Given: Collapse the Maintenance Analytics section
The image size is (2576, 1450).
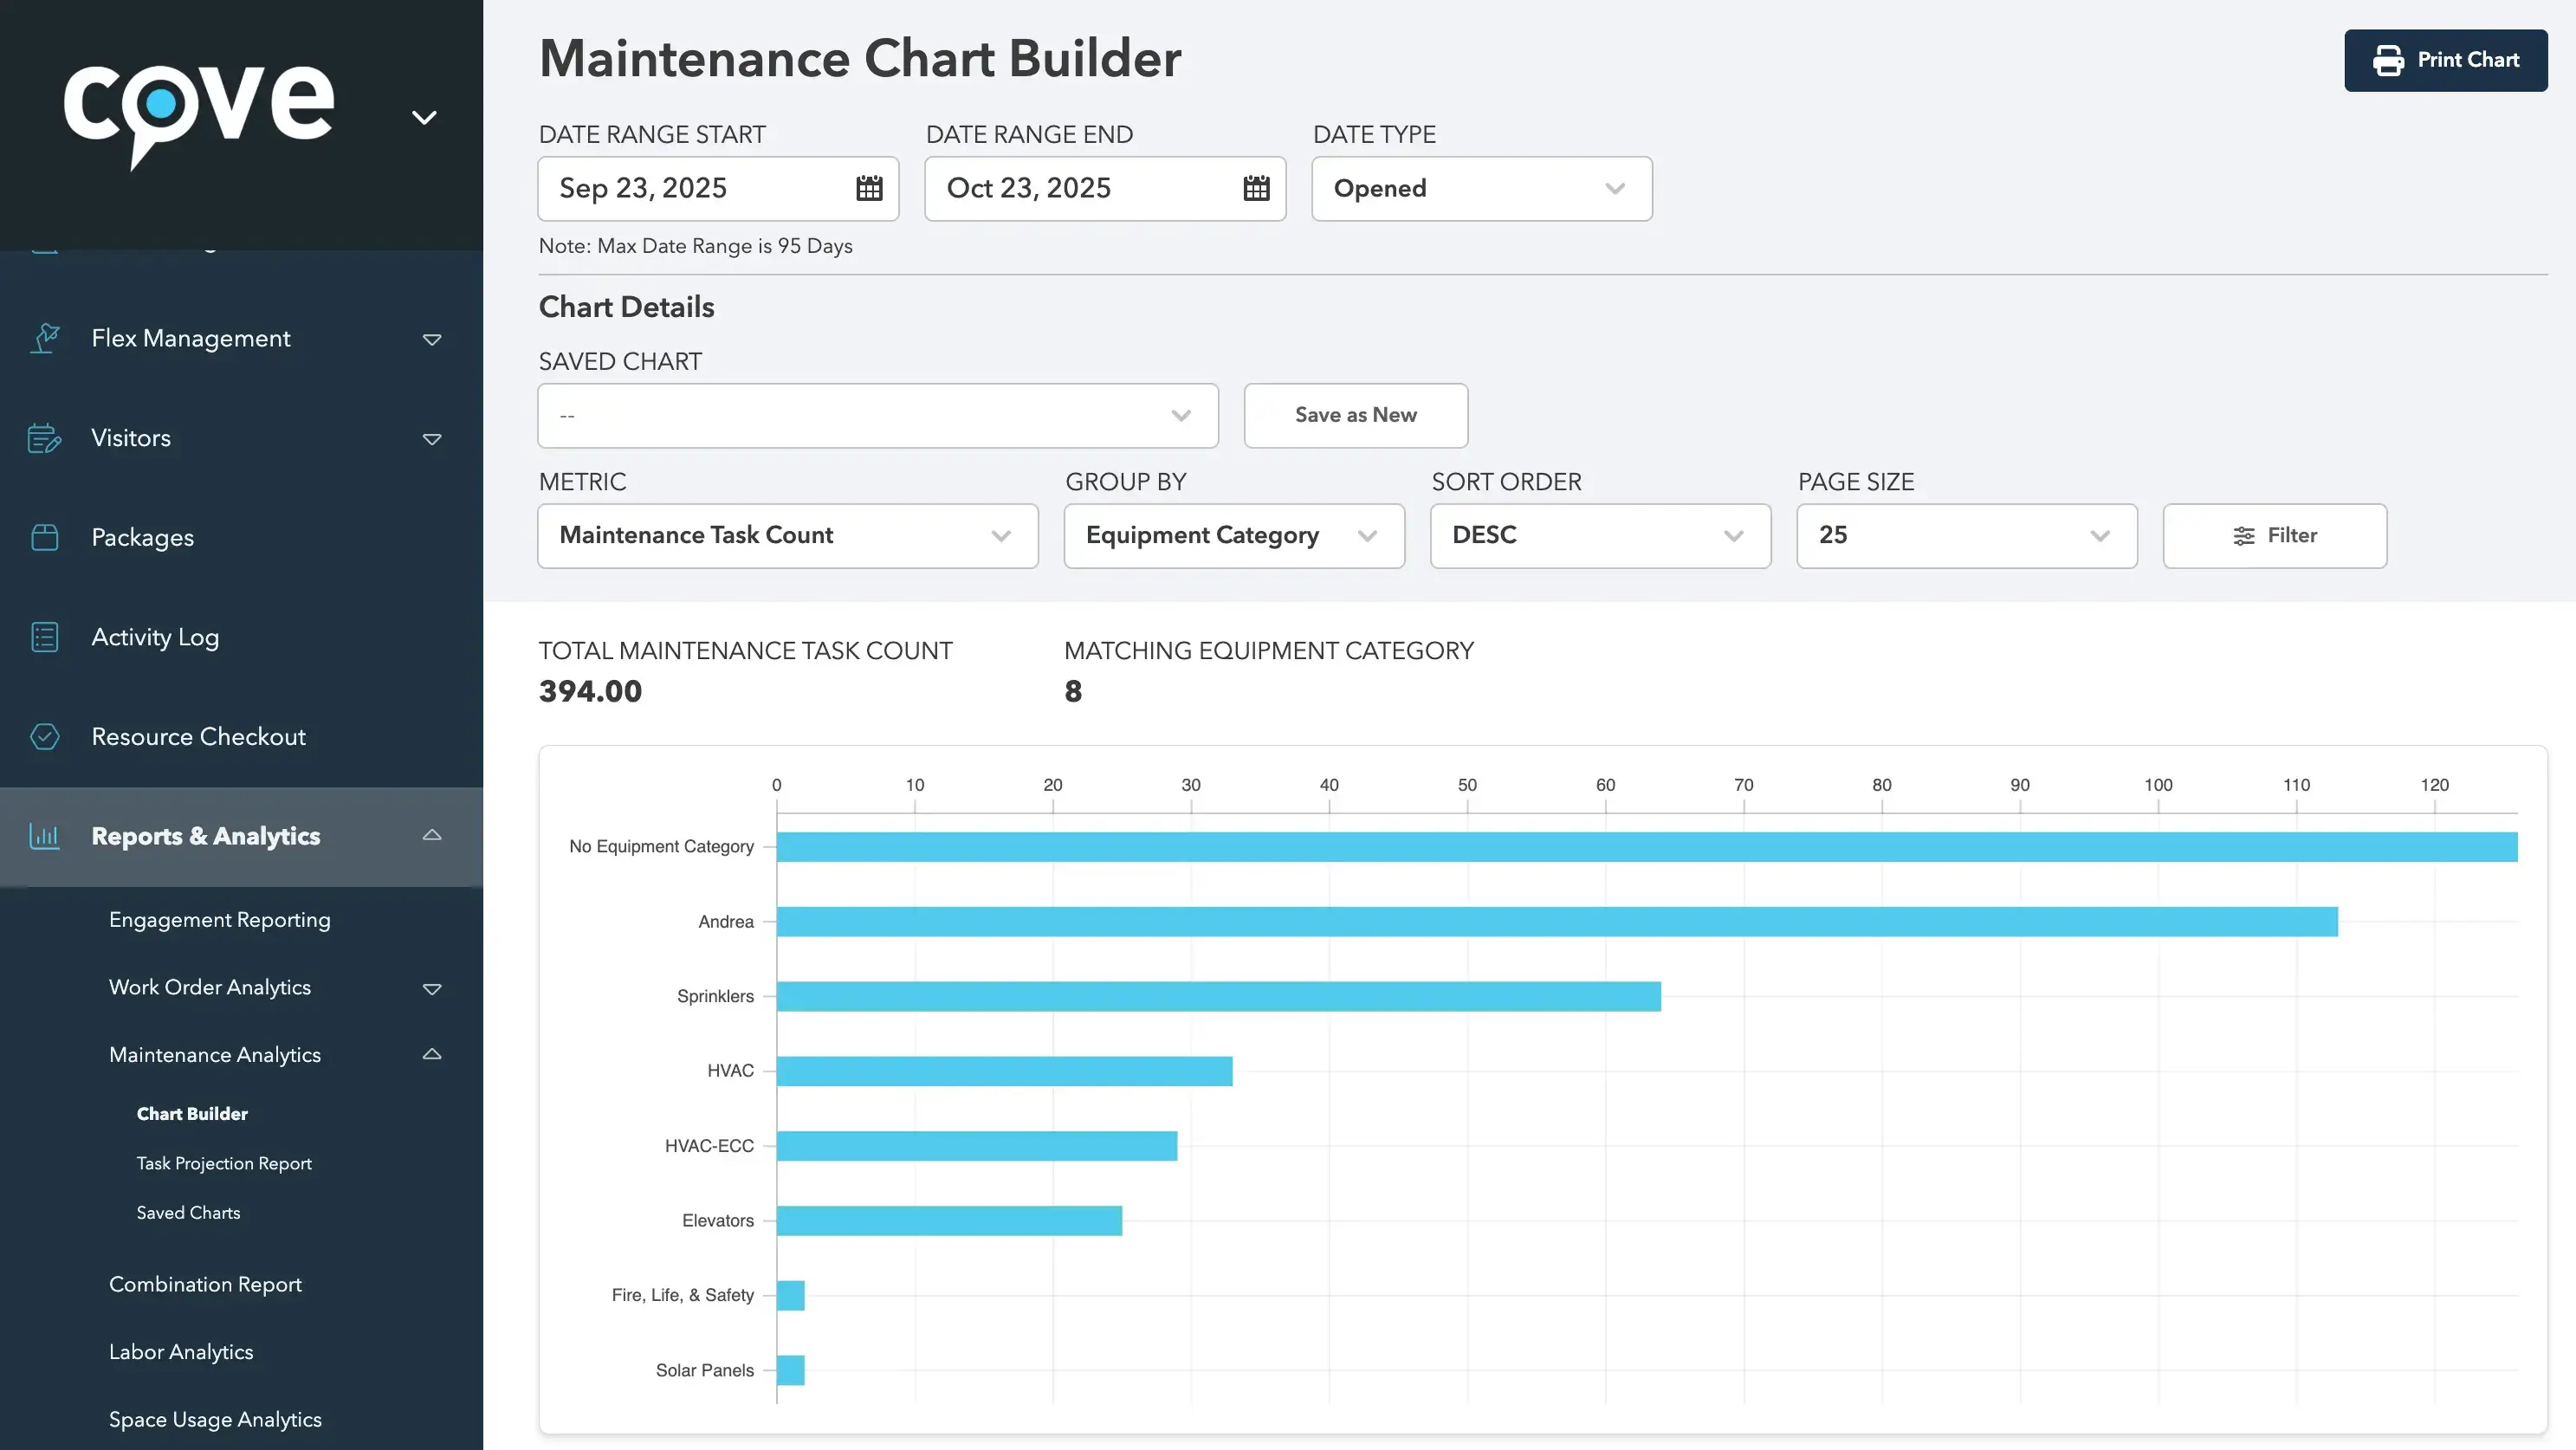Looking at the screenshot, I should pos(431,1054).
